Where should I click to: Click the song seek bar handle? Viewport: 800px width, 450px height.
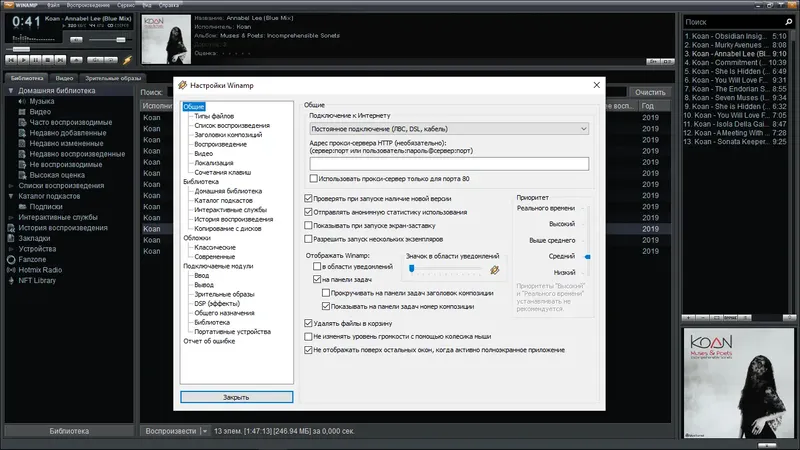(21, 49)
